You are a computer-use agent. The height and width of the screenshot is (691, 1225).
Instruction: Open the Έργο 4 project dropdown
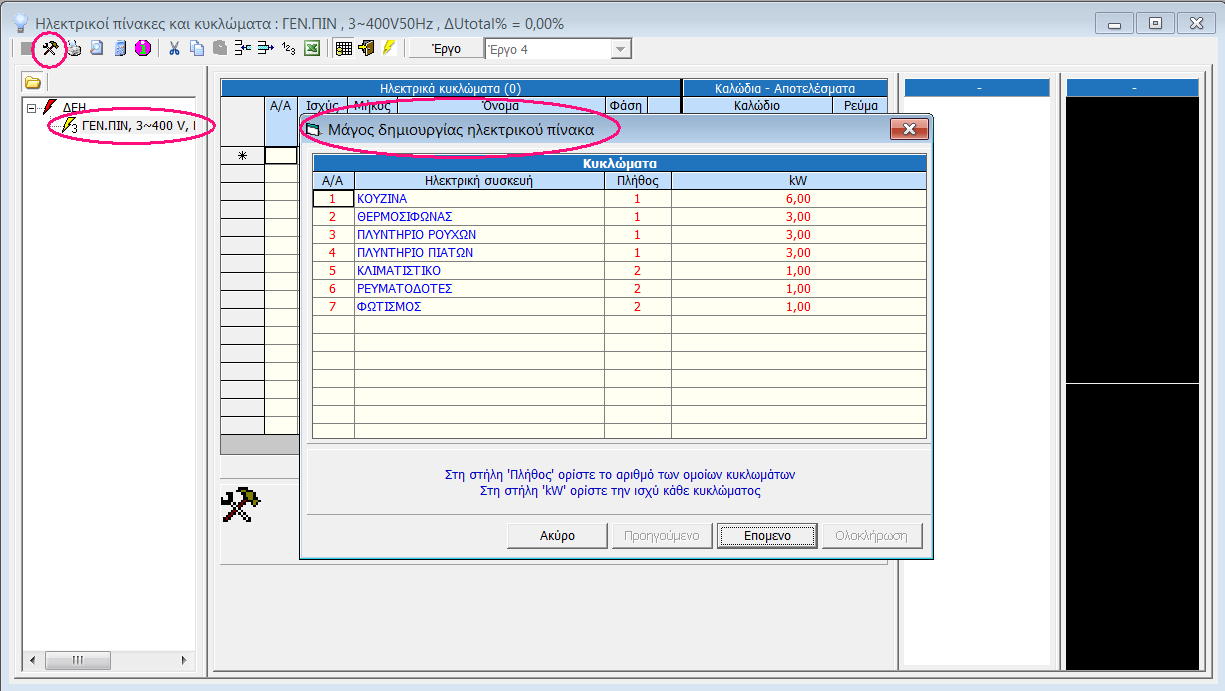coord(621,49)
